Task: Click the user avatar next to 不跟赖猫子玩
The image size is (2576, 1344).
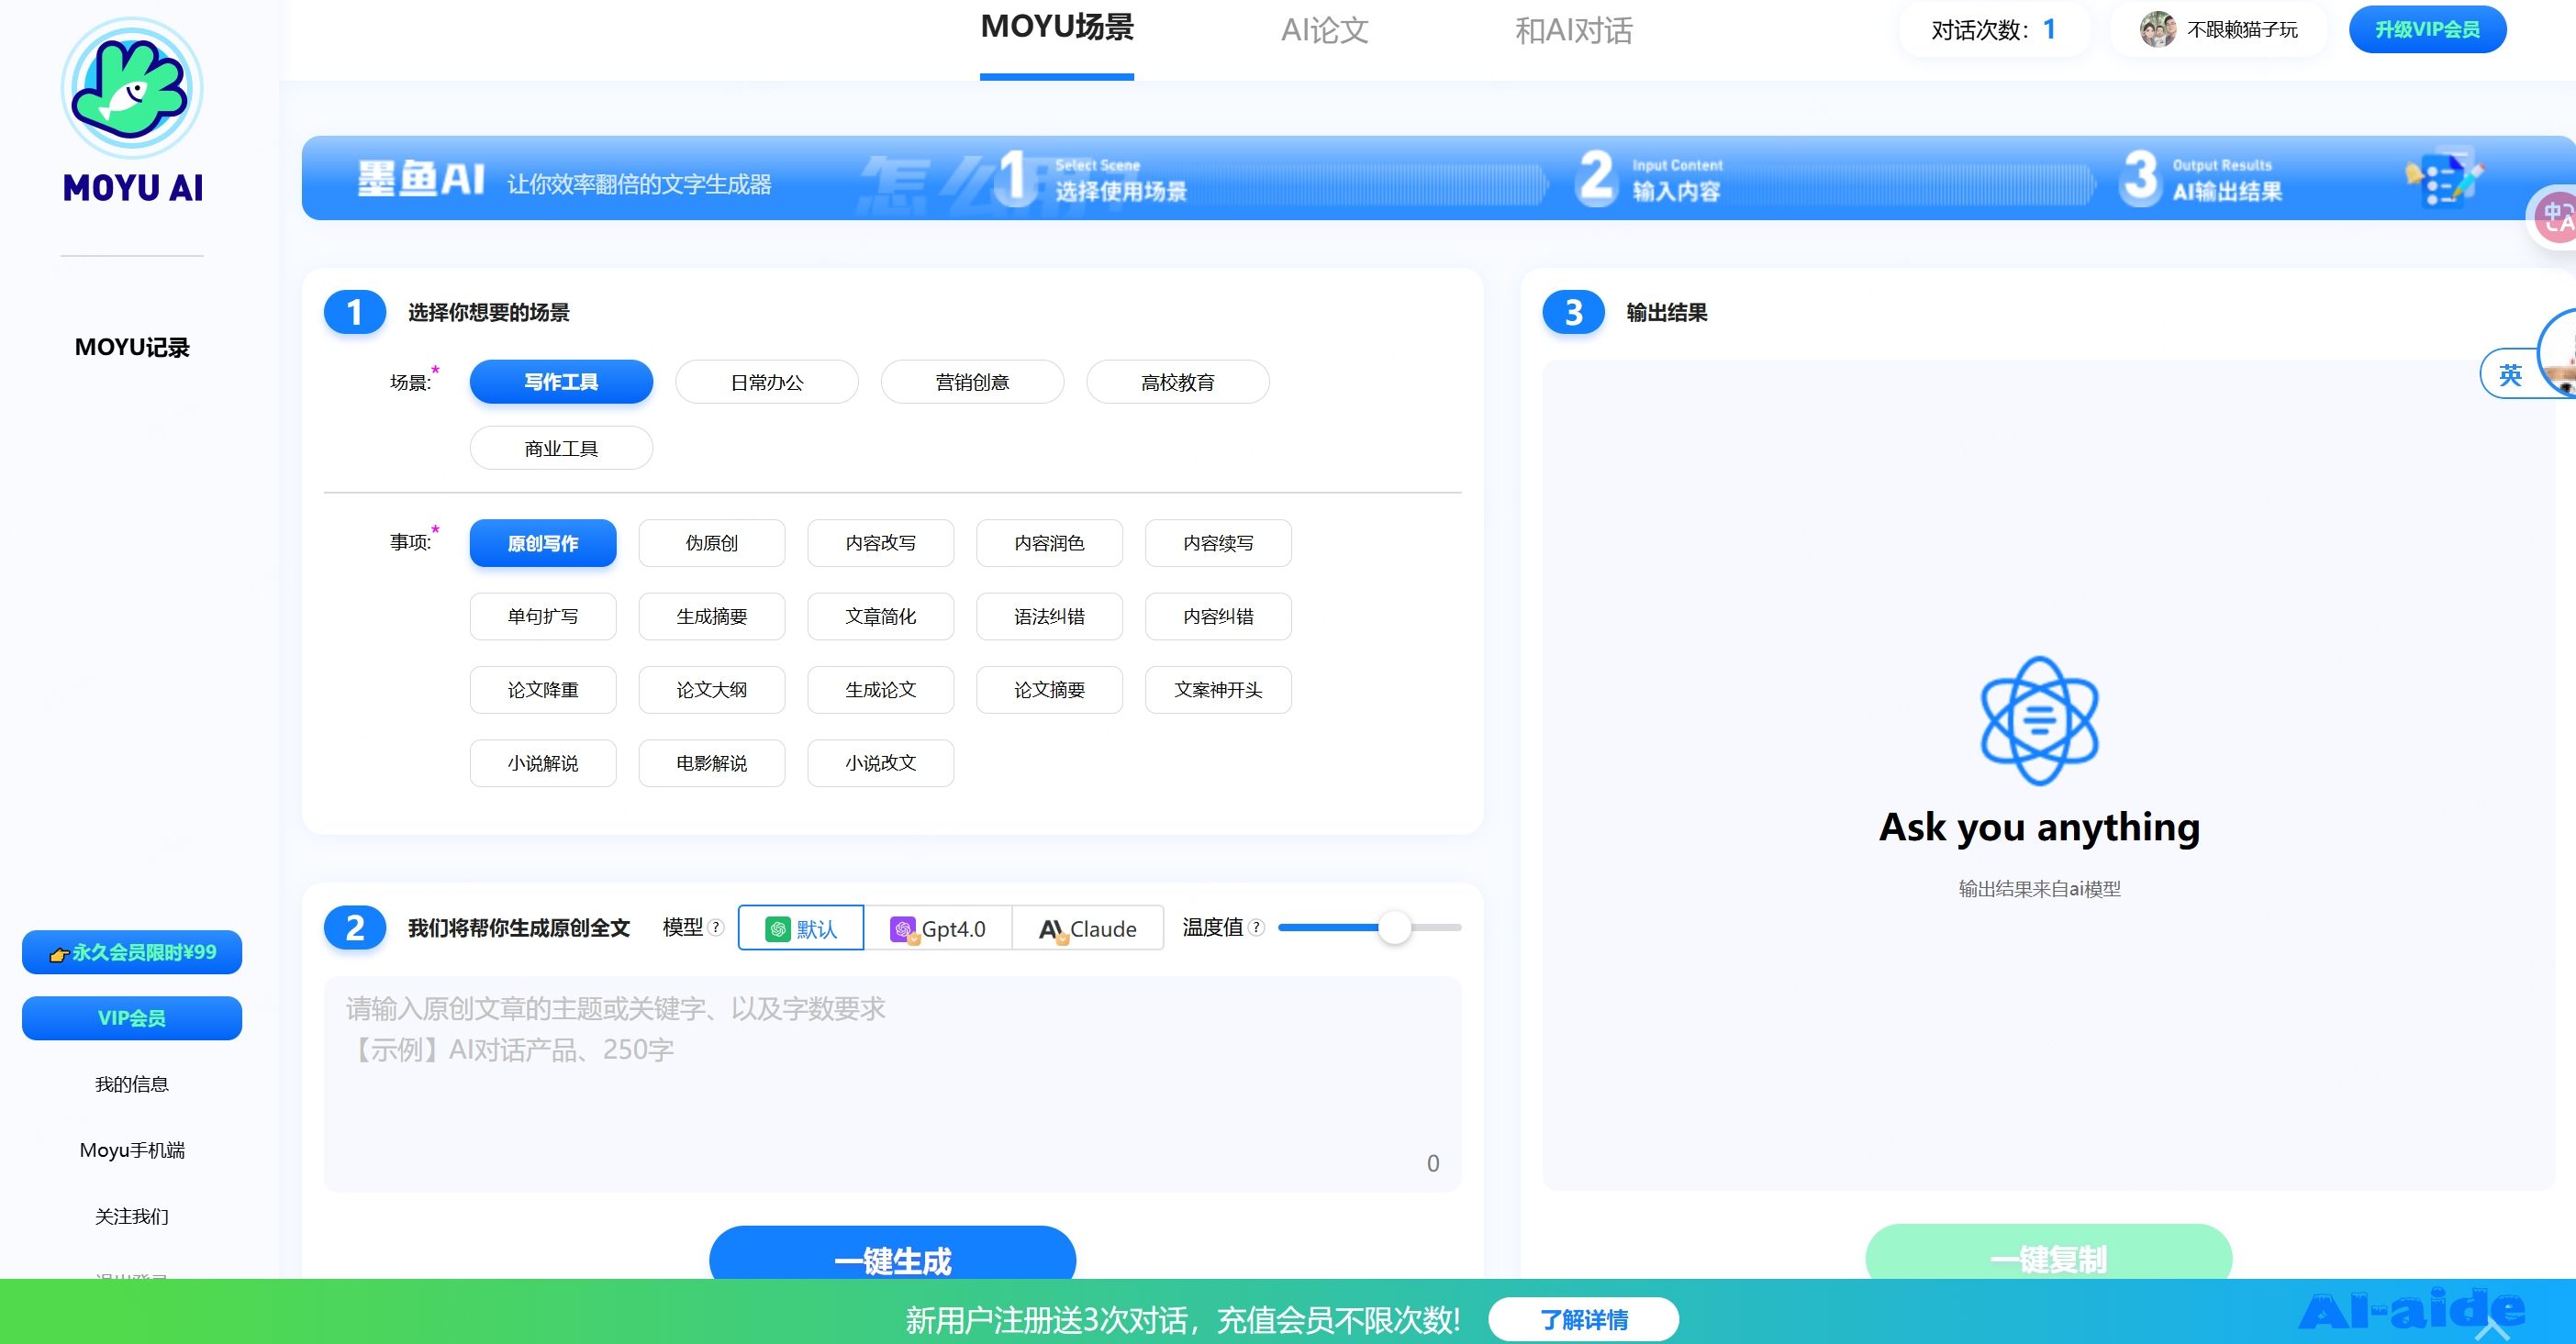Action: coord(2157,29)
